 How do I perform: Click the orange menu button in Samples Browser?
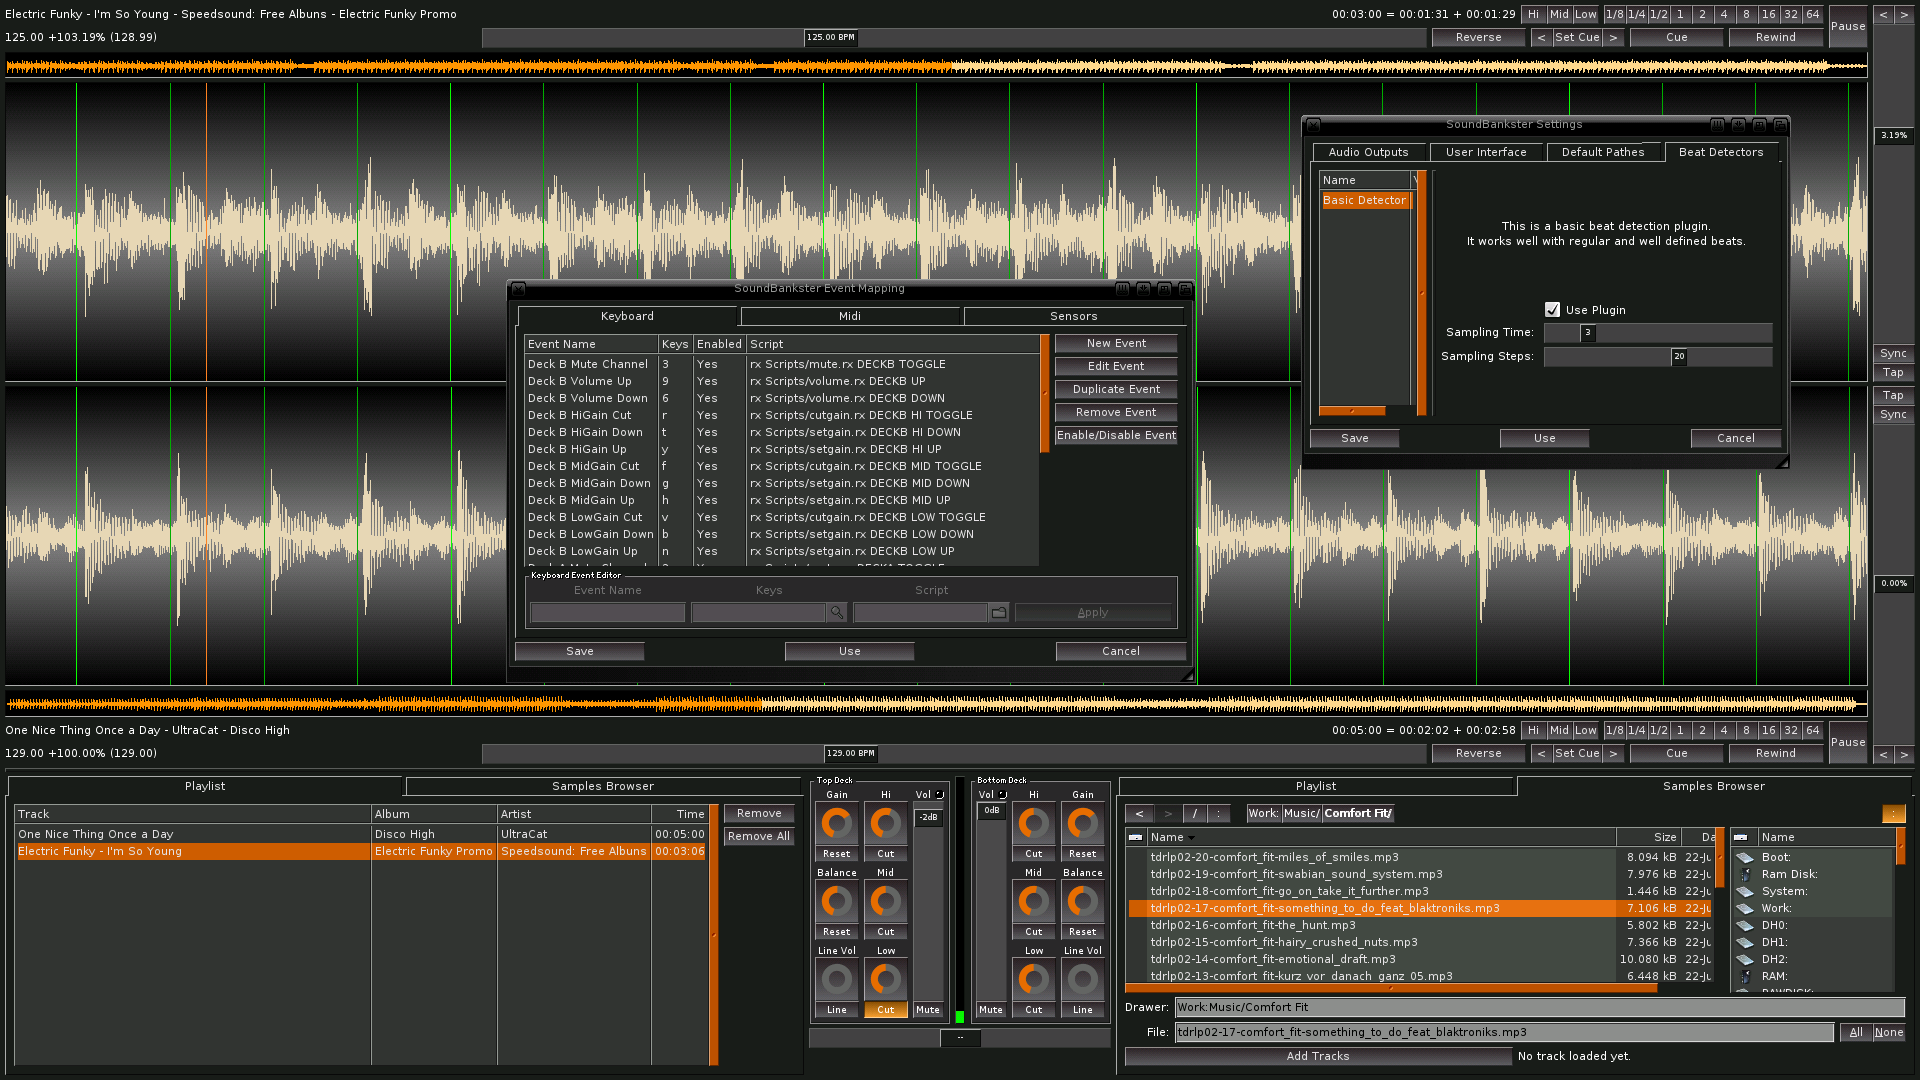point(1893,814)
